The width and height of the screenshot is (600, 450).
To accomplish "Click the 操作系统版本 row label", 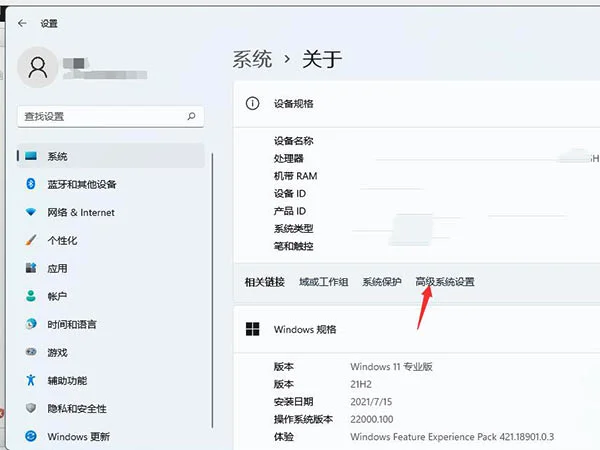I will tap(303, 419).
